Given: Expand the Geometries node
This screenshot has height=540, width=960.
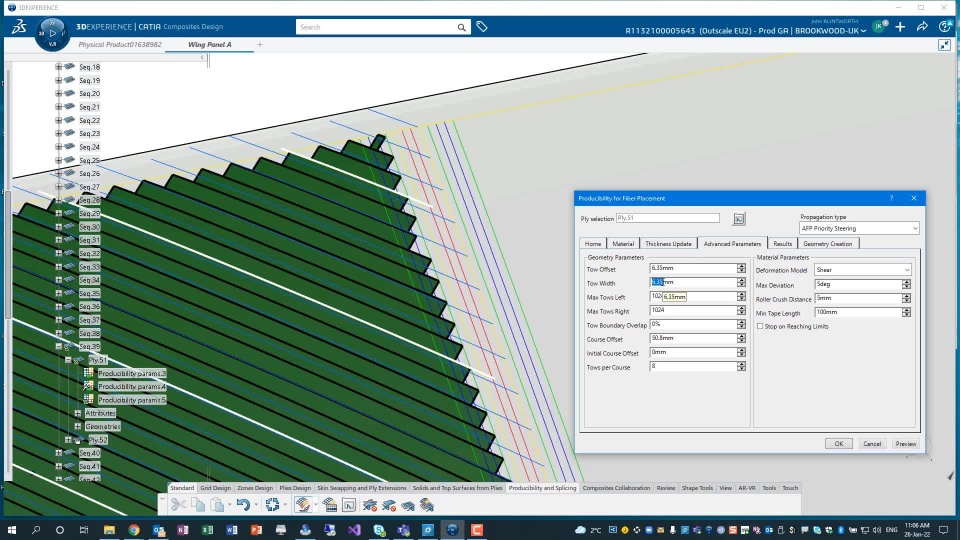Looking at the screenshot, I should (78, 426).
